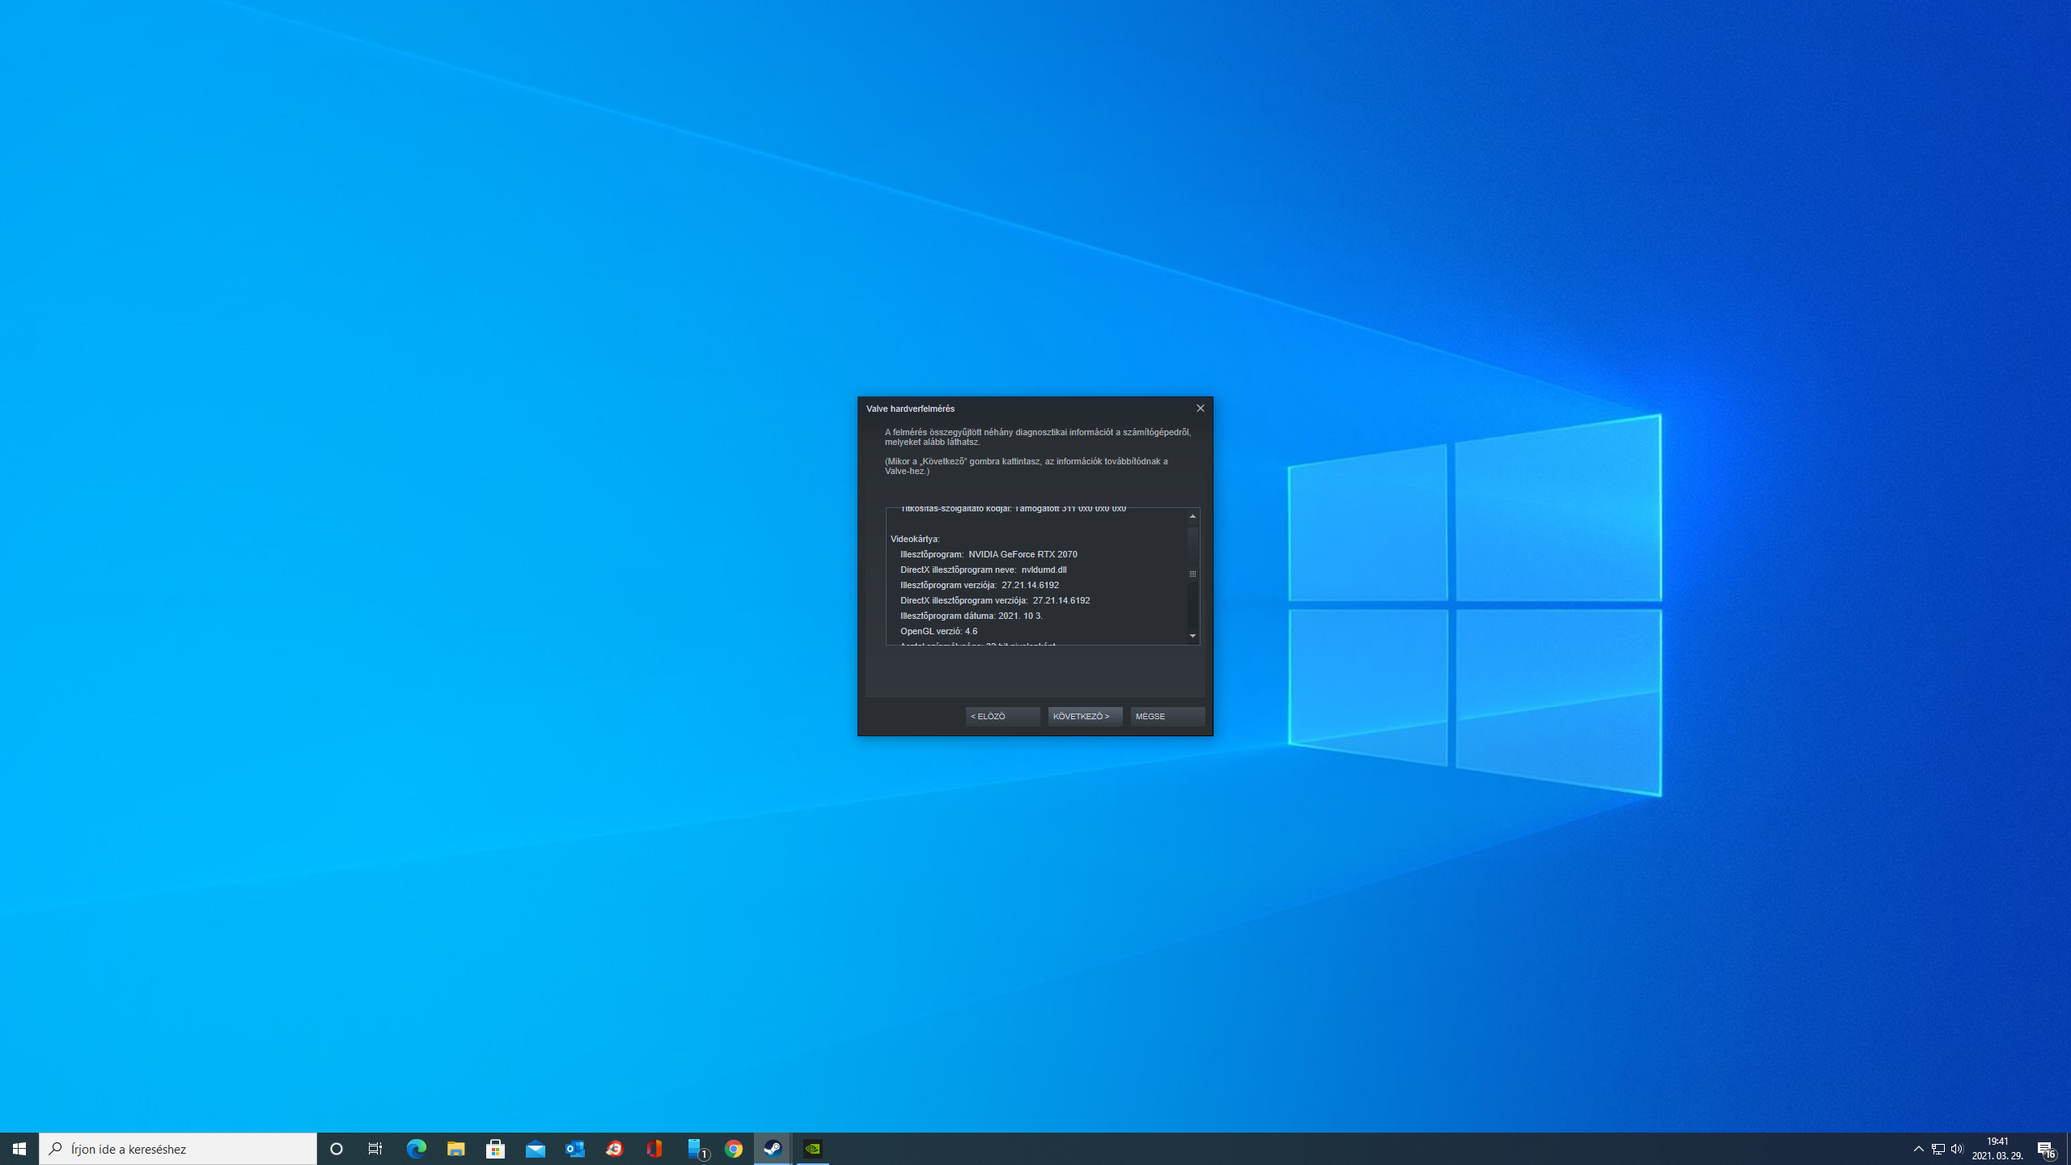Image resolution: width=2071 pixels, height=1165 pixels.
Task: Open the Windows Start menu
Action: (19, 1149)
